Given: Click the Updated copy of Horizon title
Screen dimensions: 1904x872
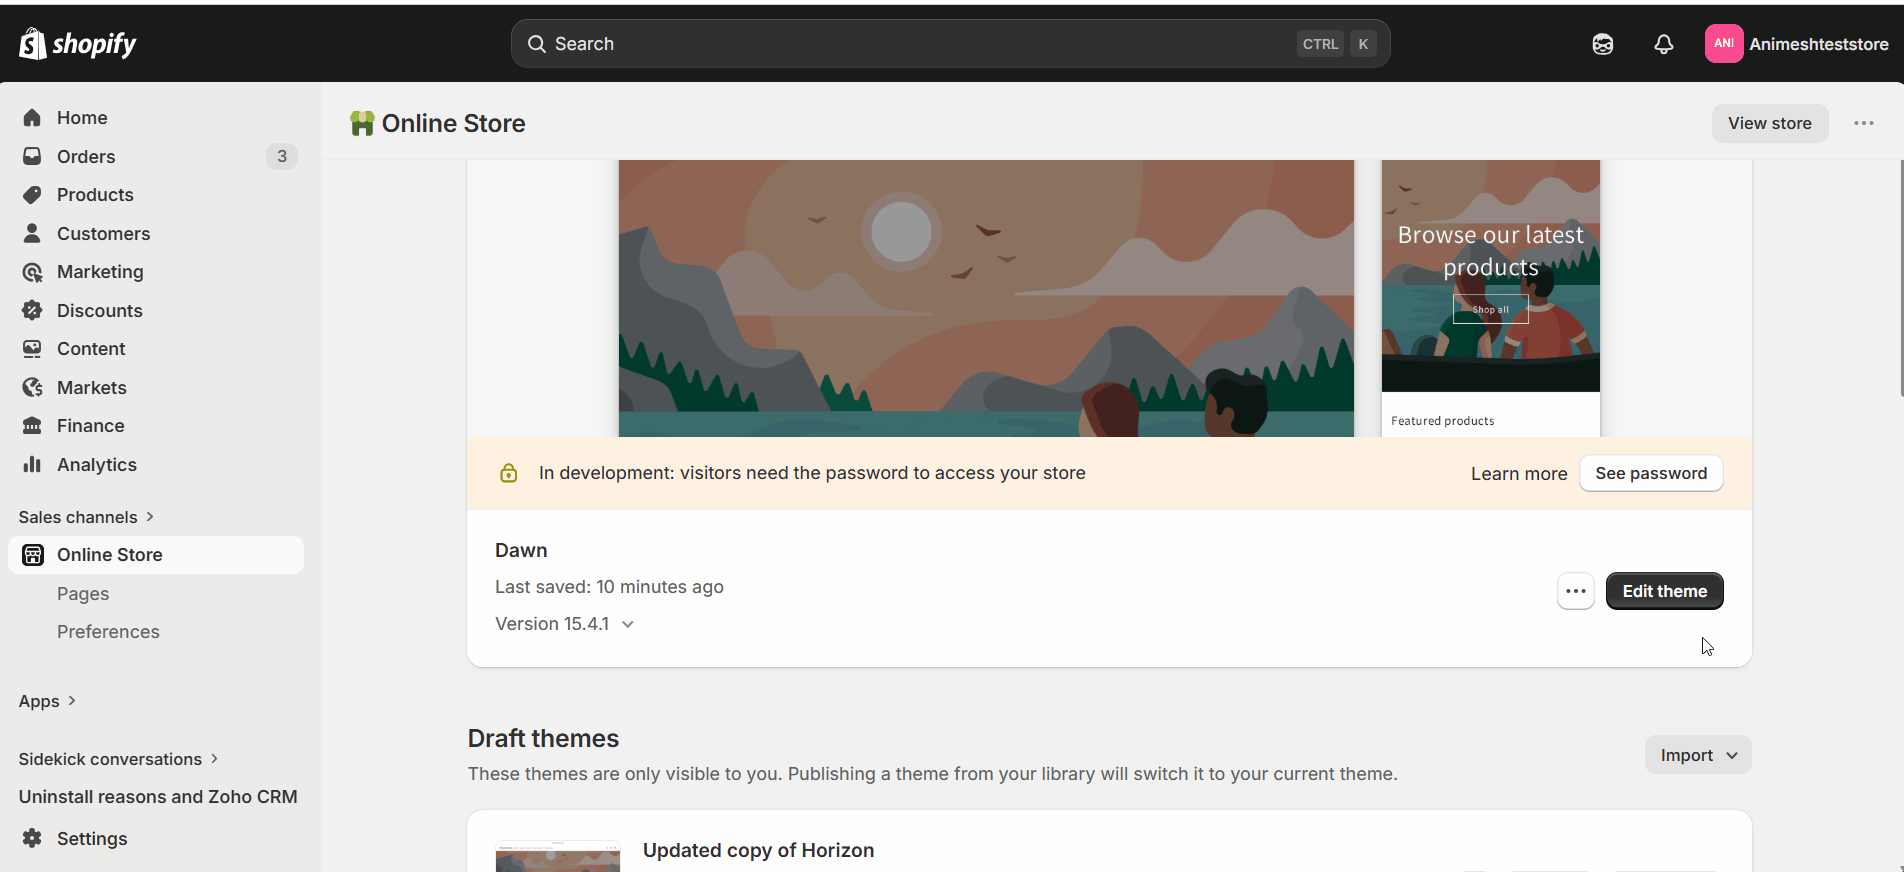Looking at the screenshot, I should (758, 850).
